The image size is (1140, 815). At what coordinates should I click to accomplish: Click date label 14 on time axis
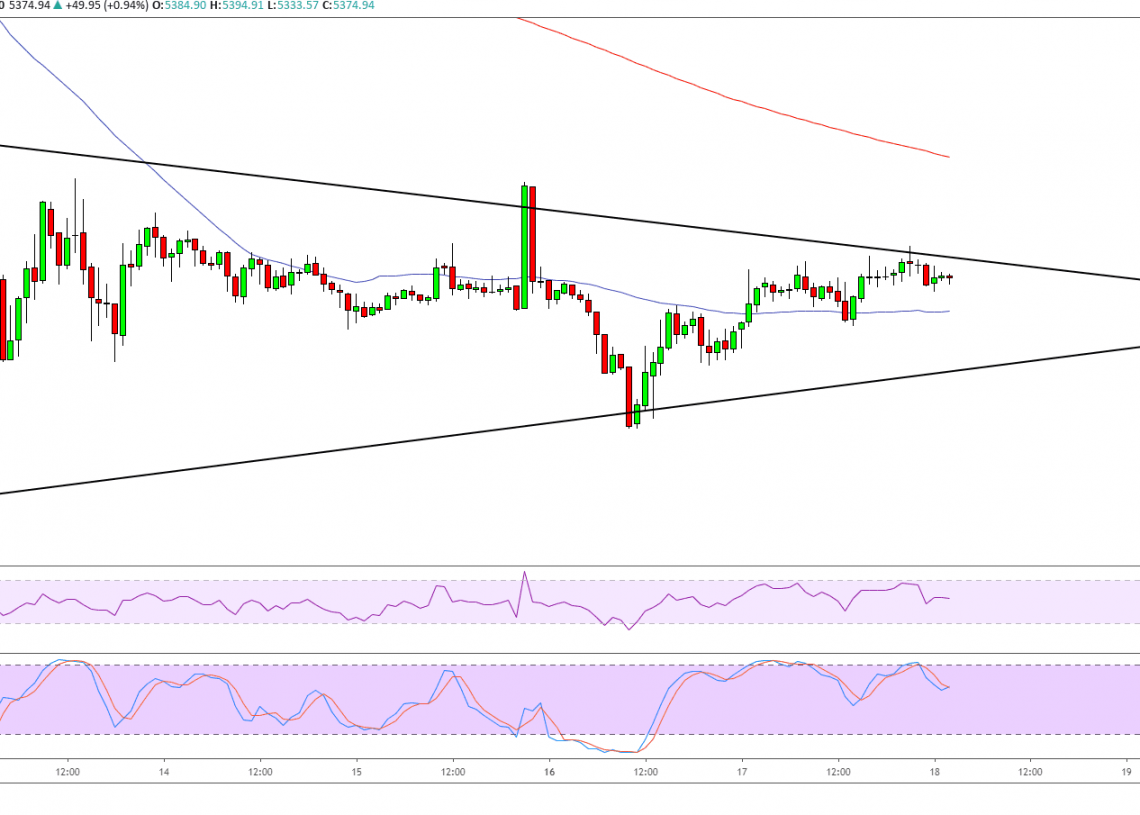[164, 772]
